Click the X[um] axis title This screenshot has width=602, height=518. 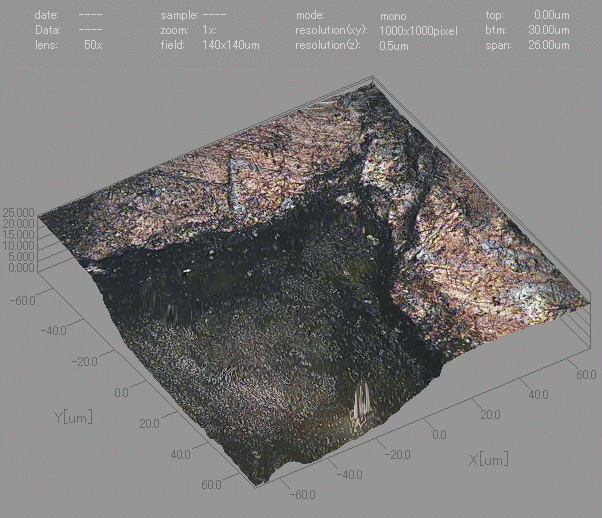coord(490,459)
